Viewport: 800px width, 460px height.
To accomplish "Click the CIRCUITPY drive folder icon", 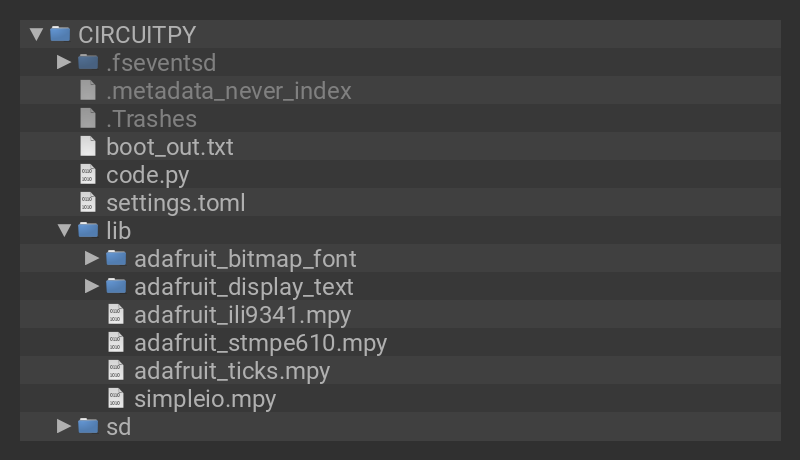I will (60, 34).
